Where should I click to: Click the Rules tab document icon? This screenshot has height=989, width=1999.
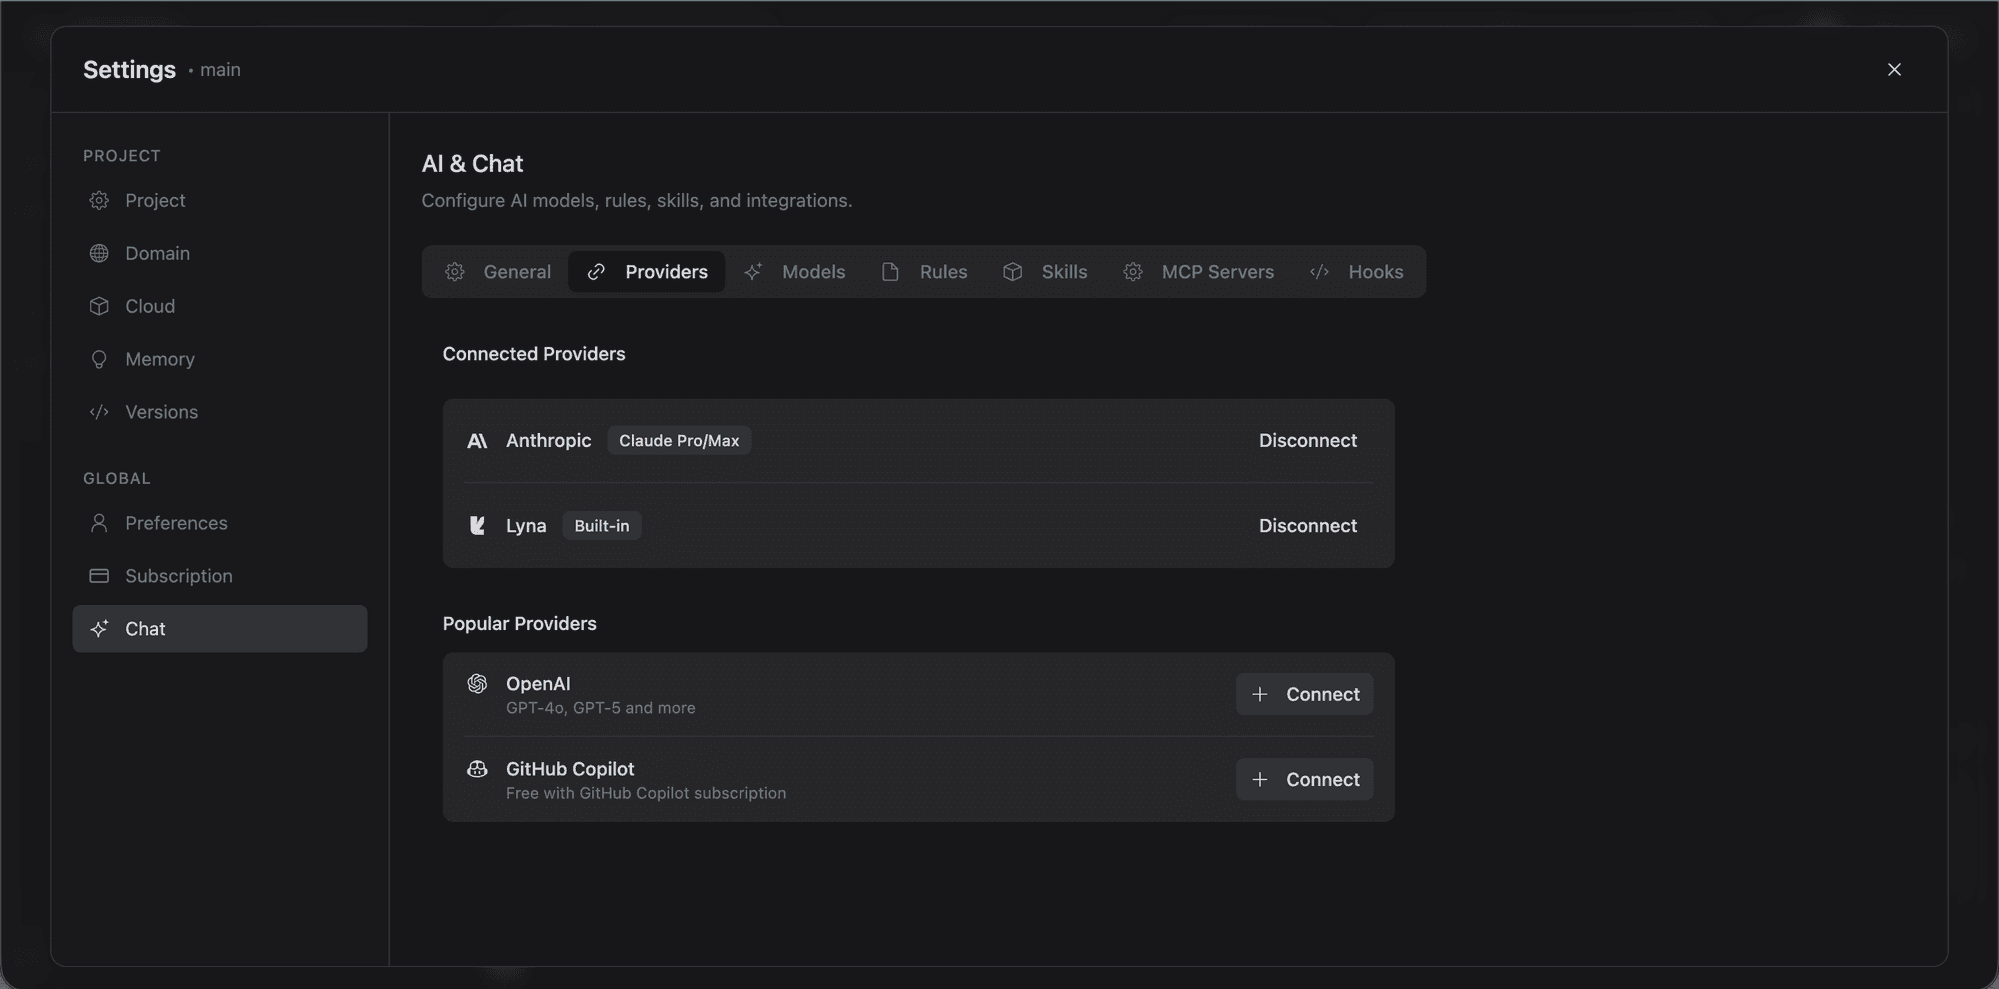[890, 272]
